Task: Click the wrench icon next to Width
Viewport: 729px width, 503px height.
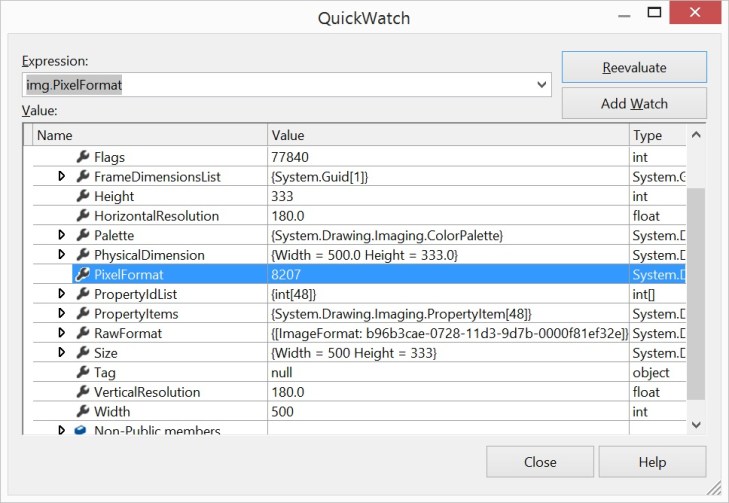Action: [83, 411]
